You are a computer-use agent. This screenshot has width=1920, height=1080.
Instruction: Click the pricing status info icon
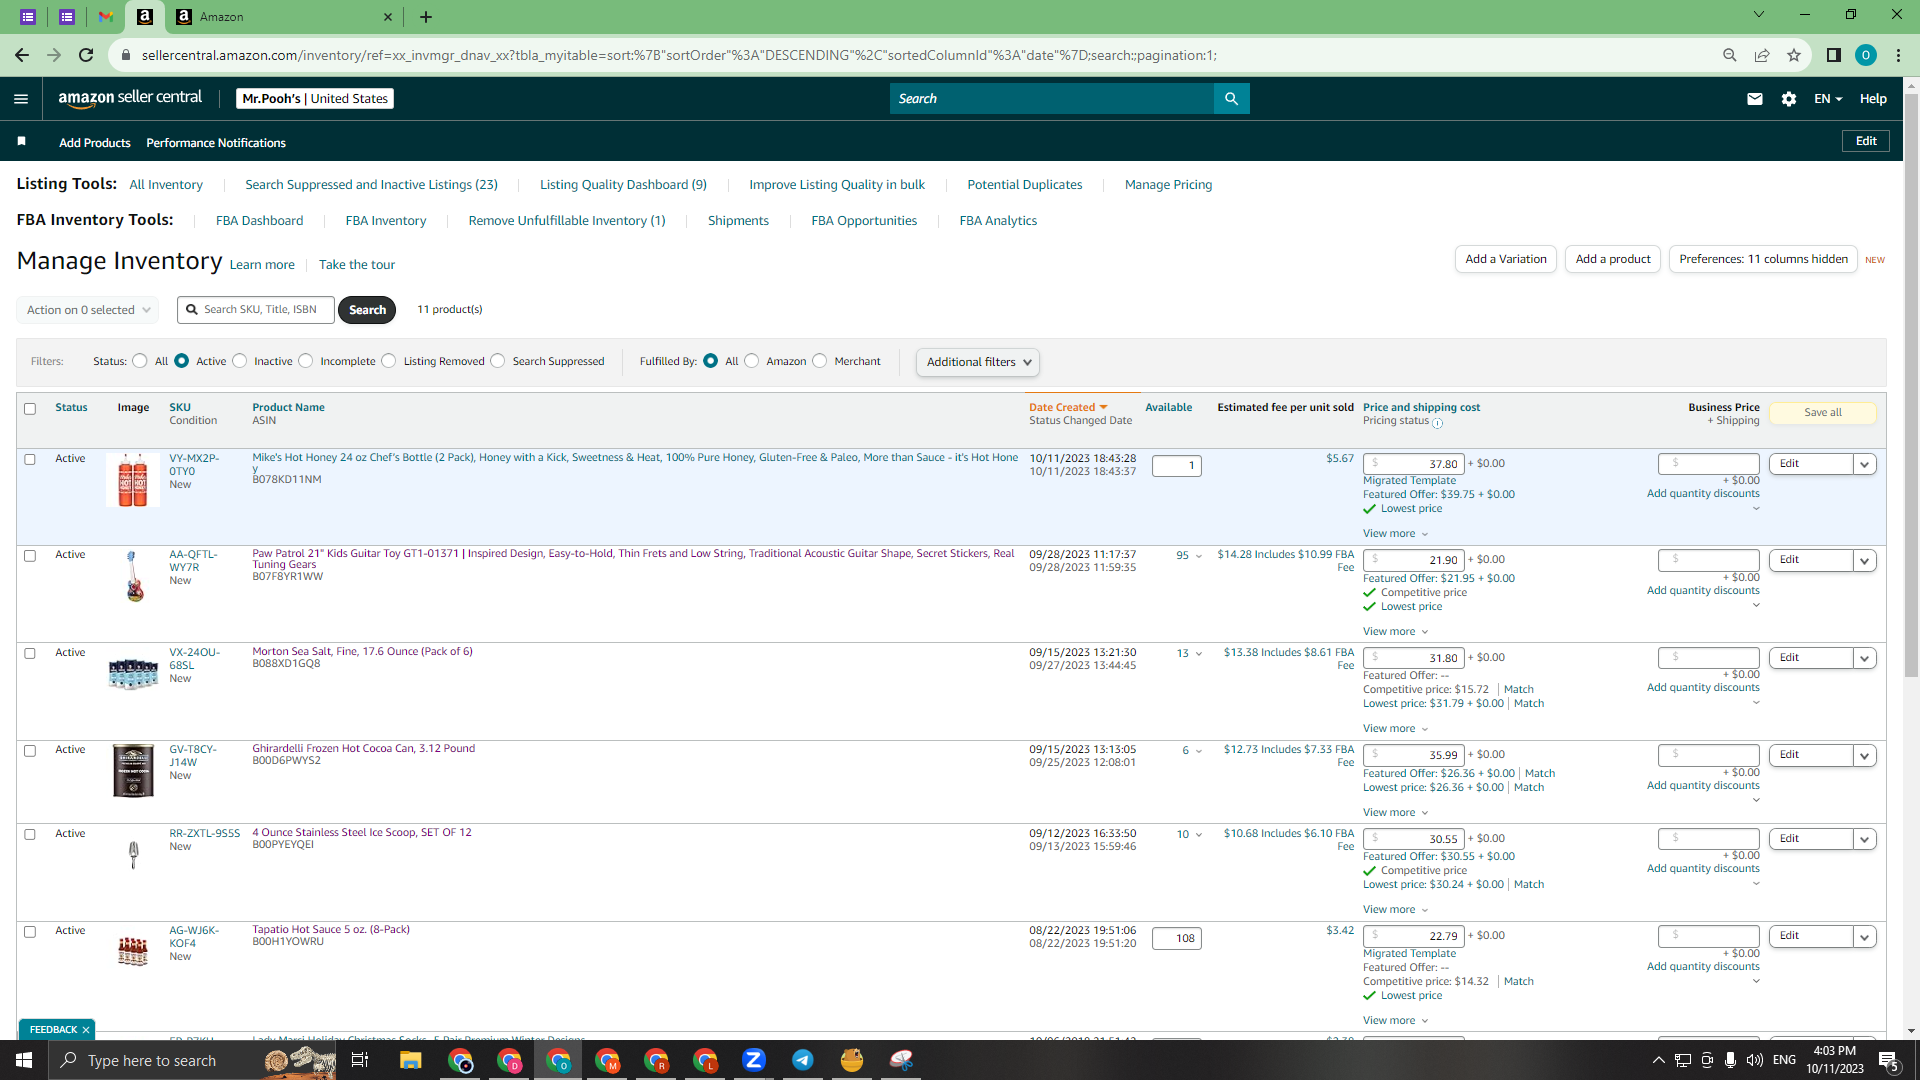1437,423
